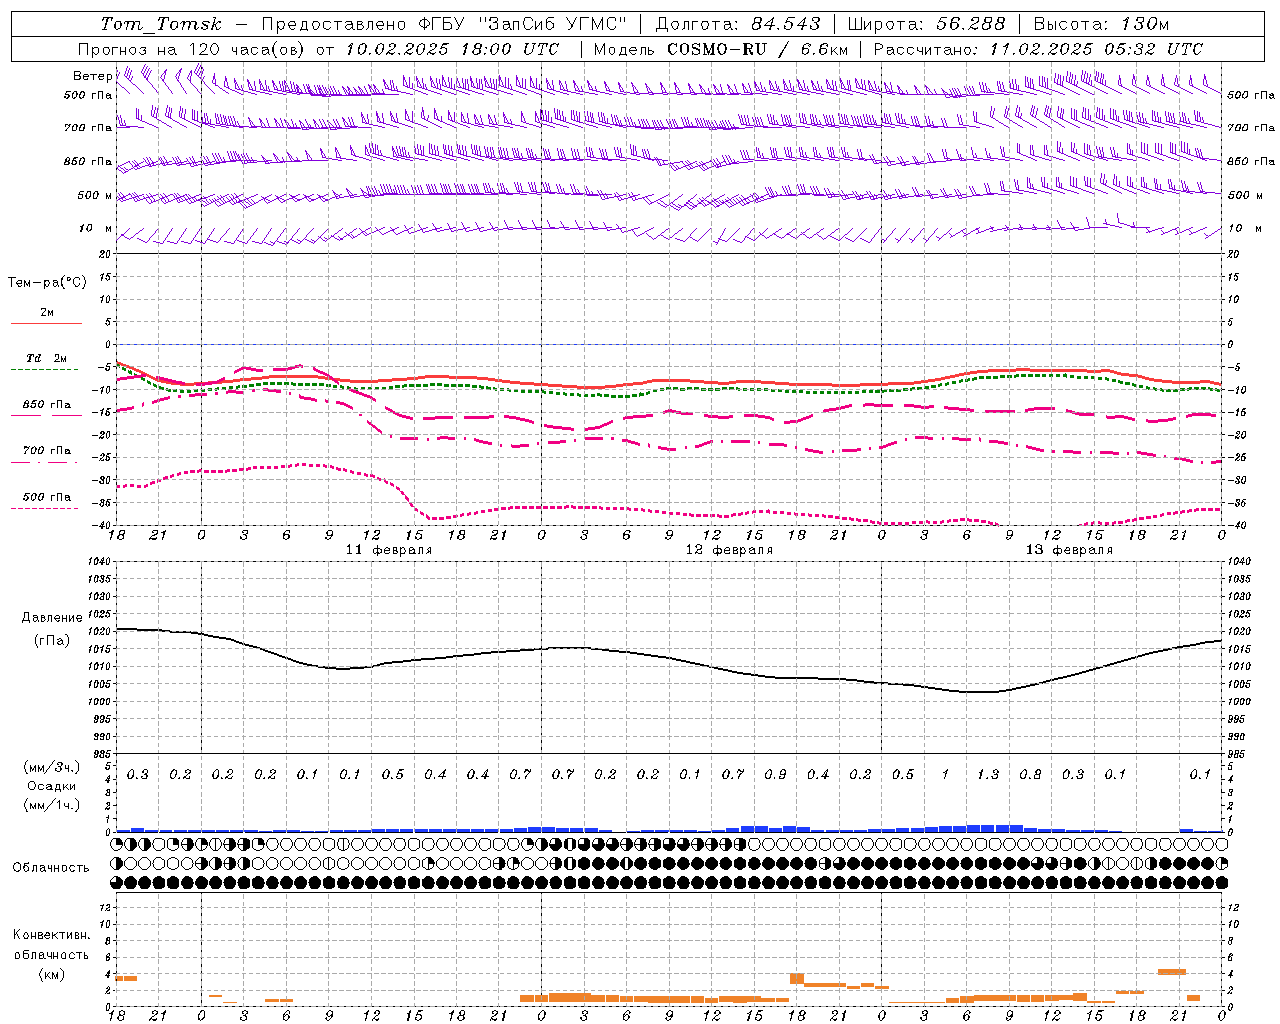This screenshot has height=1024, width=1280.
Task: Click the 'Ветер' wind panel label
Action: point(92,76)
